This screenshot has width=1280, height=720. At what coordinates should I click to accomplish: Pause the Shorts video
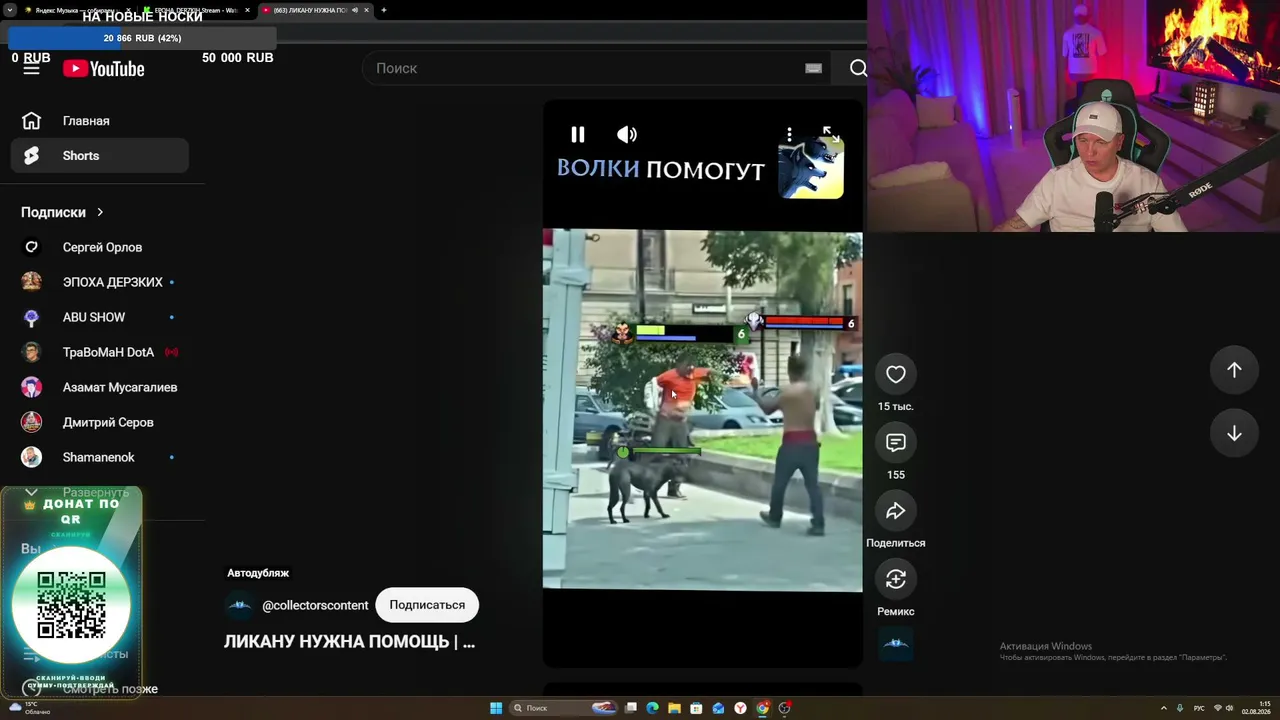[x=578, y=134]
